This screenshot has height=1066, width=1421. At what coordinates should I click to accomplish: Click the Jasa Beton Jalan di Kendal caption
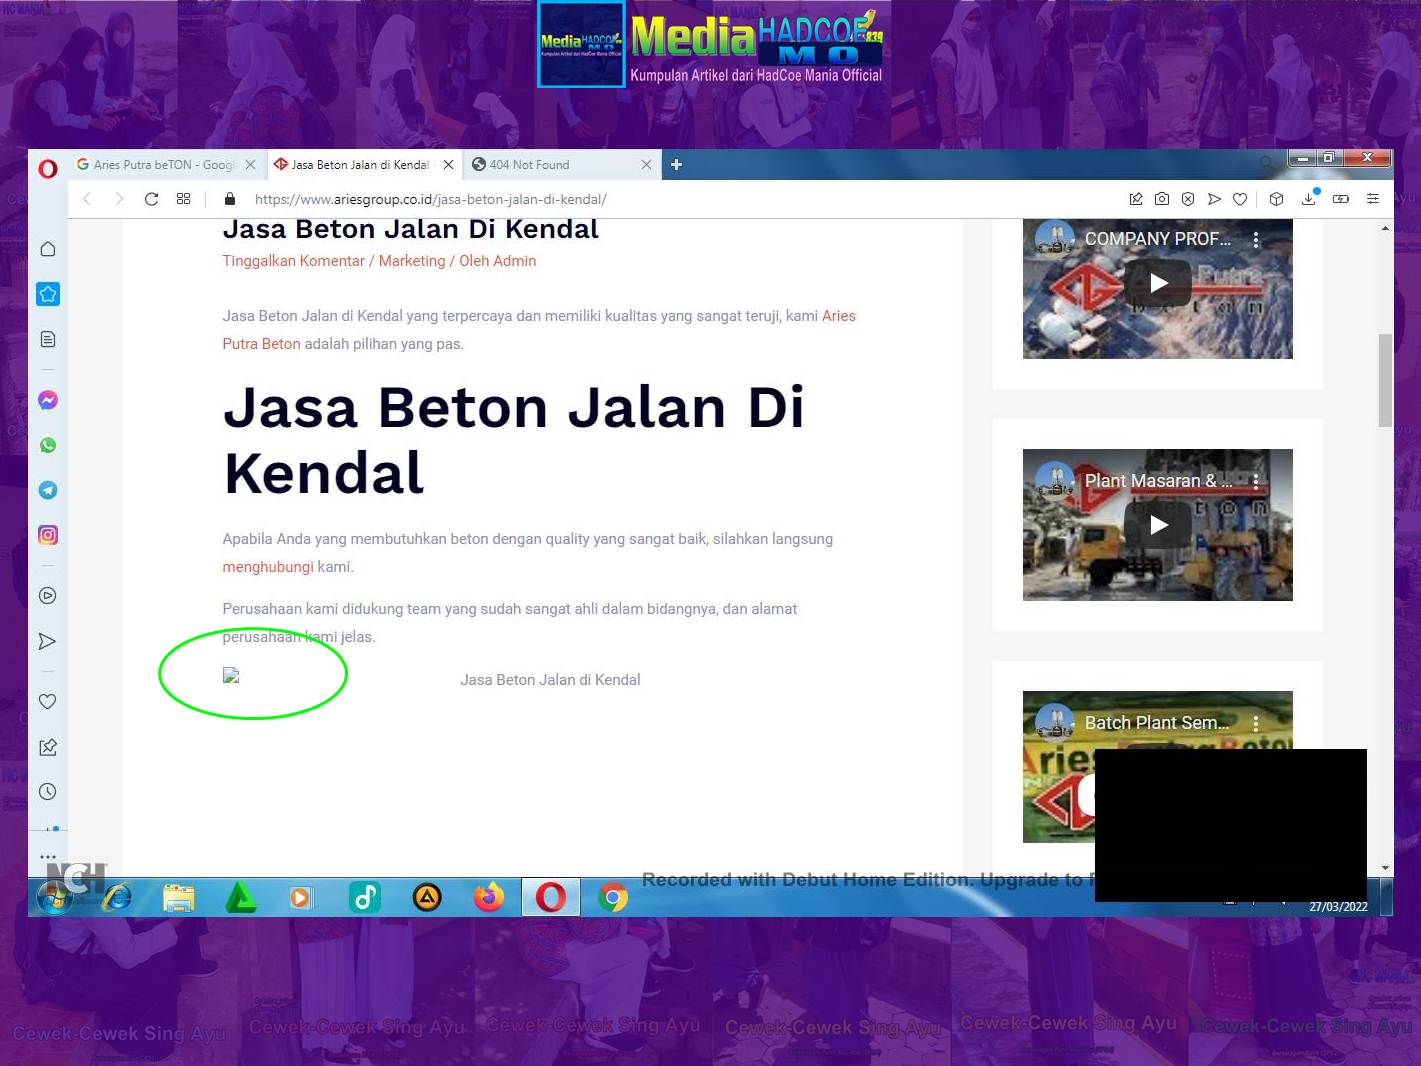click(x=550, y=680)
